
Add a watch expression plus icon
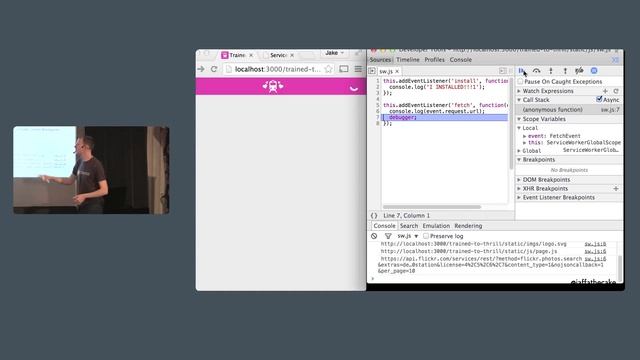(x=605, y=91)
